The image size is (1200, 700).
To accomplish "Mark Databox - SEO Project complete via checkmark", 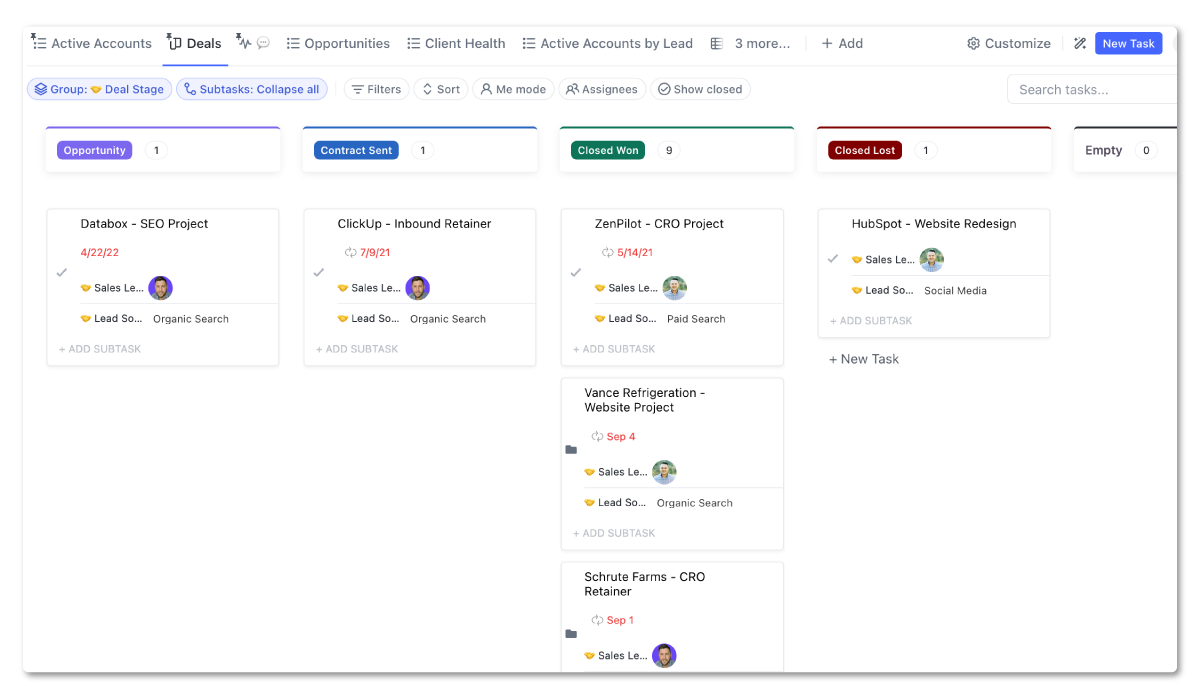I will coord(61,271).
